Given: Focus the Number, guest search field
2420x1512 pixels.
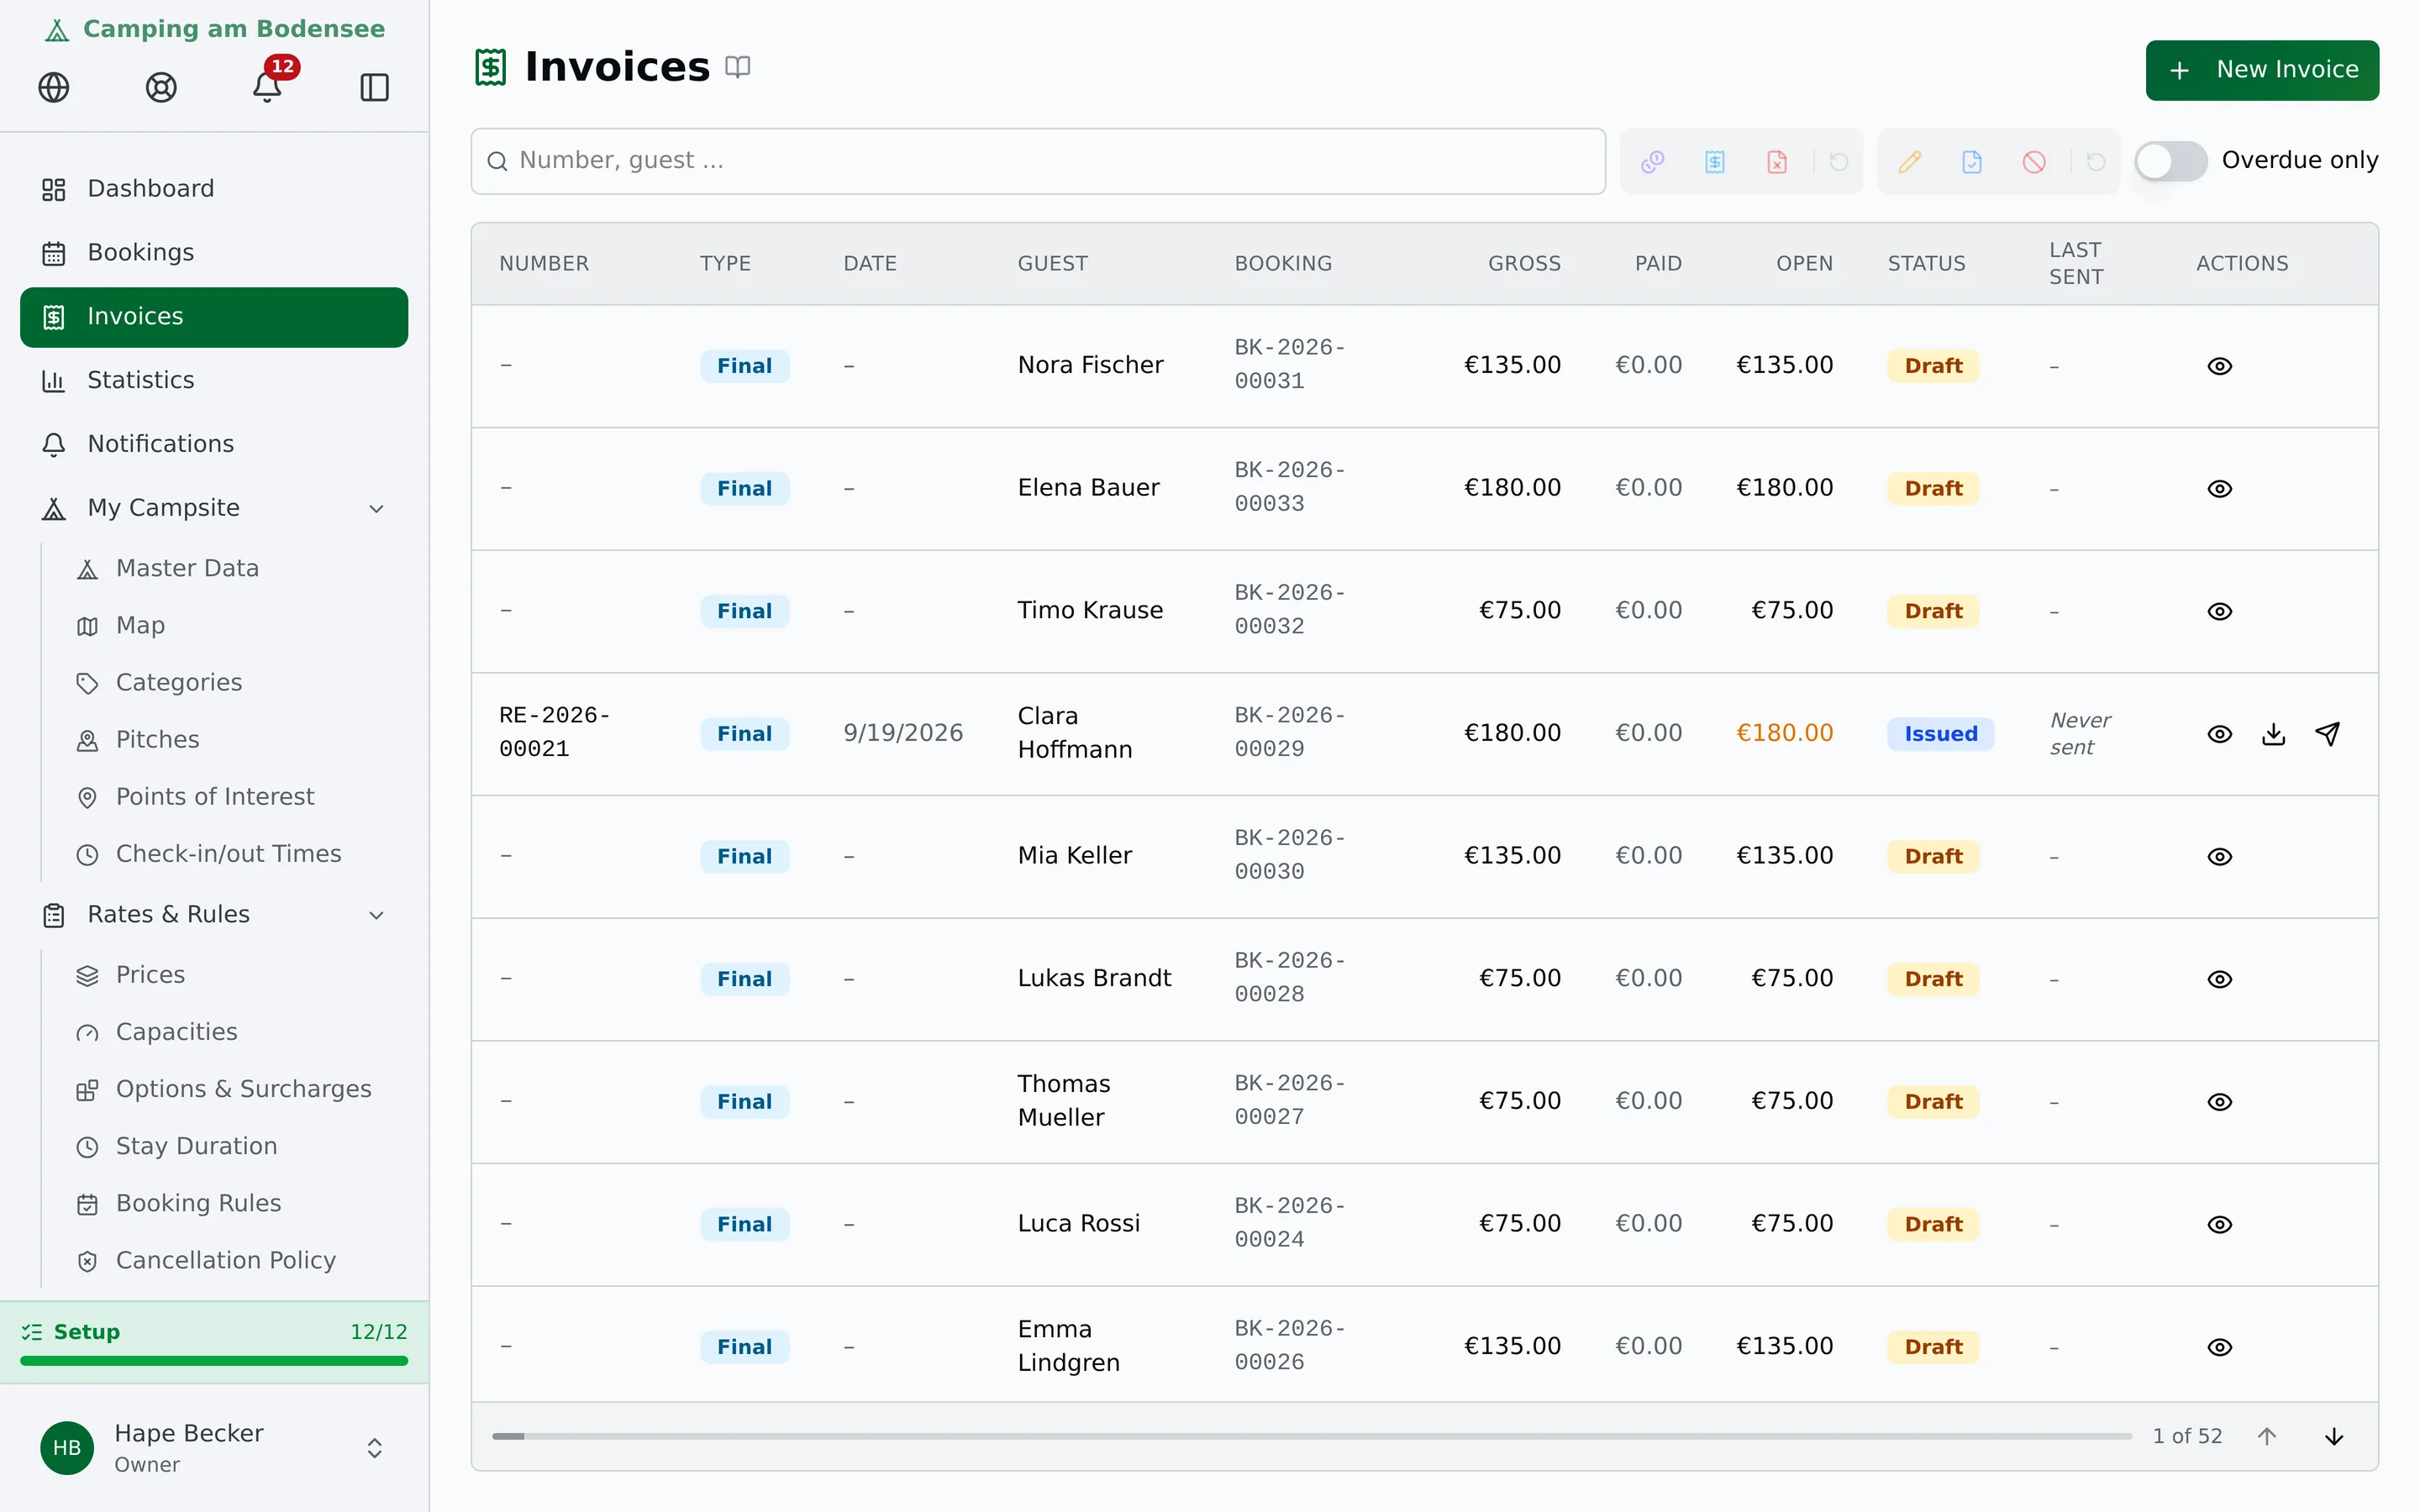Looking at the screenshot, I should pos(1038,161).
